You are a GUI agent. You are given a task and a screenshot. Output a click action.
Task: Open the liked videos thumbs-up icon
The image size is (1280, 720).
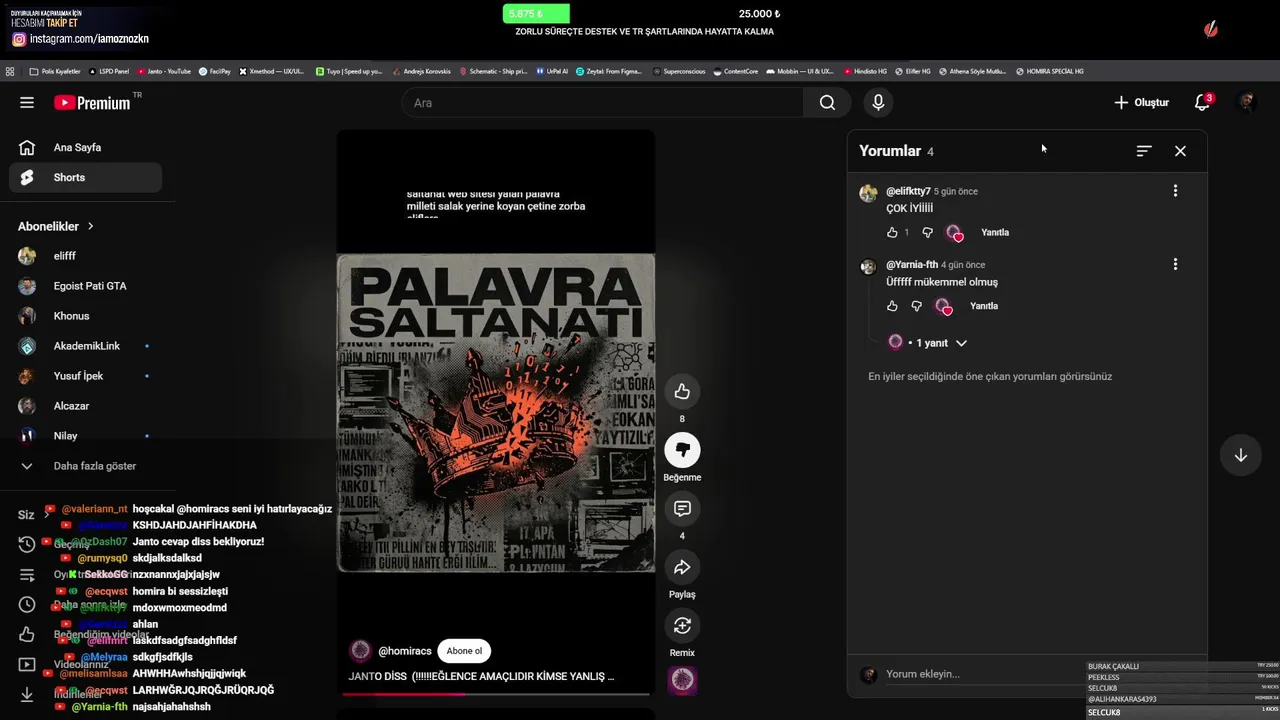[x=27, y=635]
